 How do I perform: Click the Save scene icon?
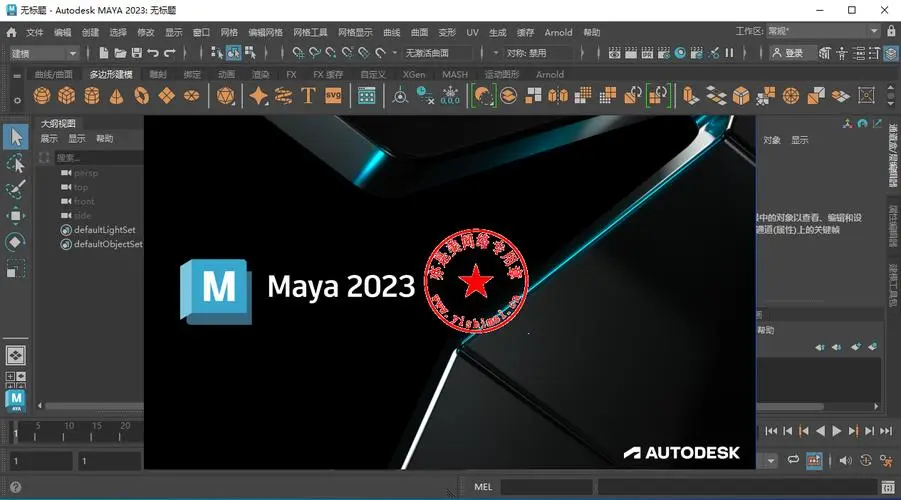[136, 52]
